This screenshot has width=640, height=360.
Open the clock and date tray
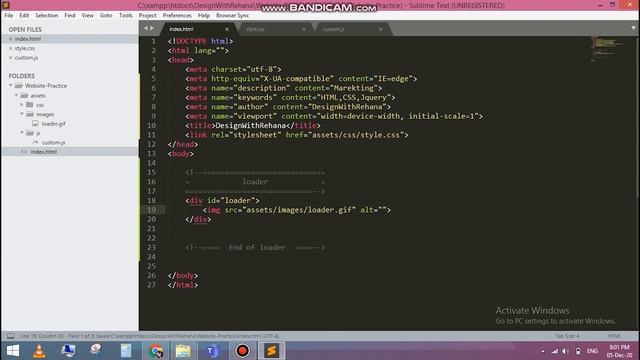(x=619, y=351)
